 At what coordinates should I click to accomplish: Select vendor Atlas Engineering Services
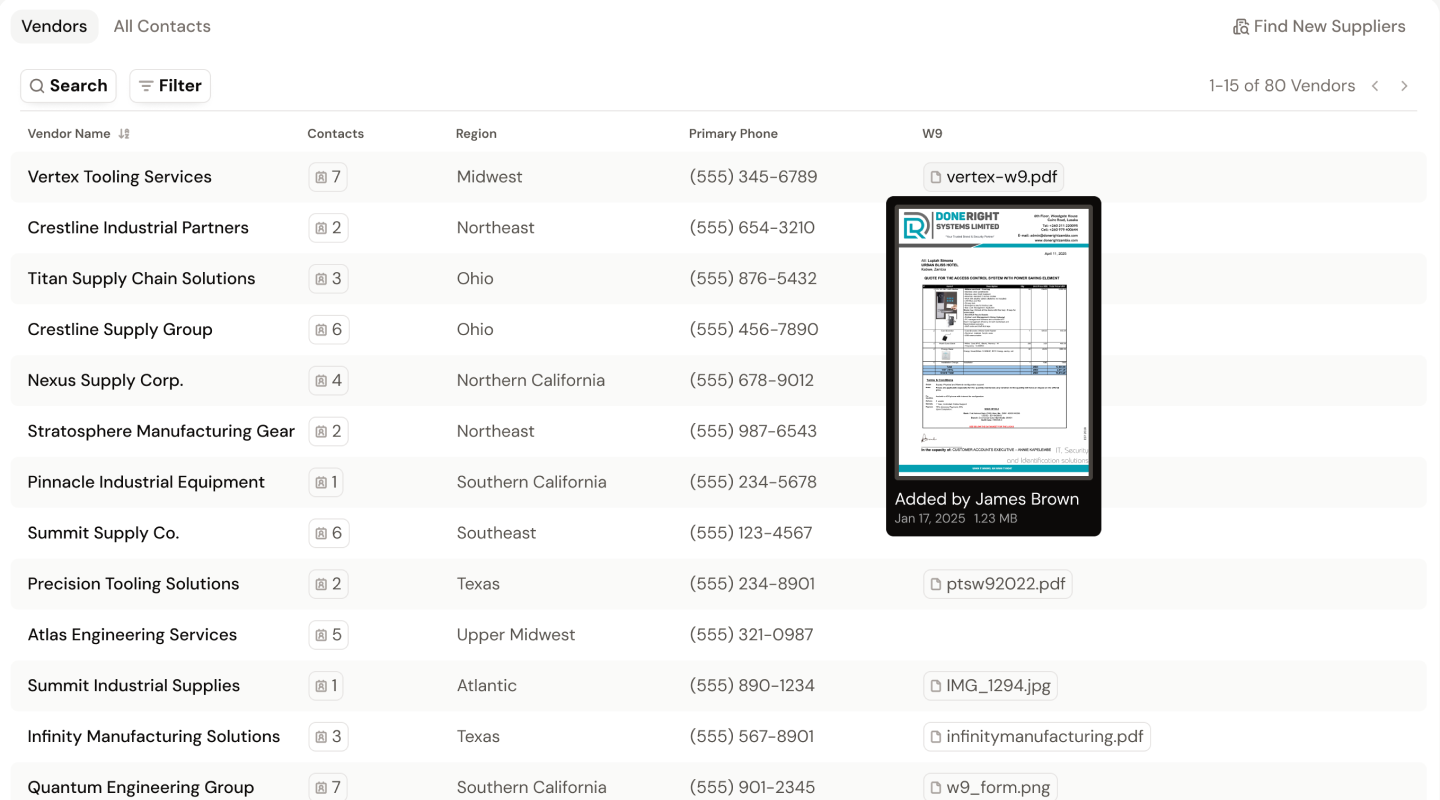coord(132,635)
